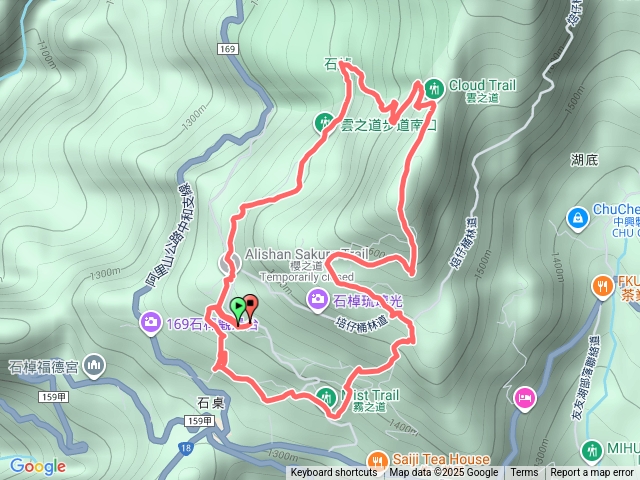Open Keyboard shortcuts
Image resolution: width=640 pixels, height=480 pixels.
334,473
